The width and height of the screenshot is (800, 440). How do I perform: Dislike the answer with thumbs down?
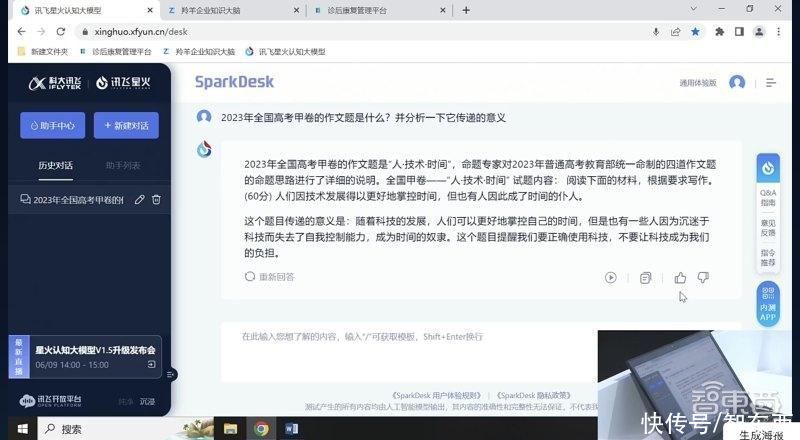click(x=703, y=278)
